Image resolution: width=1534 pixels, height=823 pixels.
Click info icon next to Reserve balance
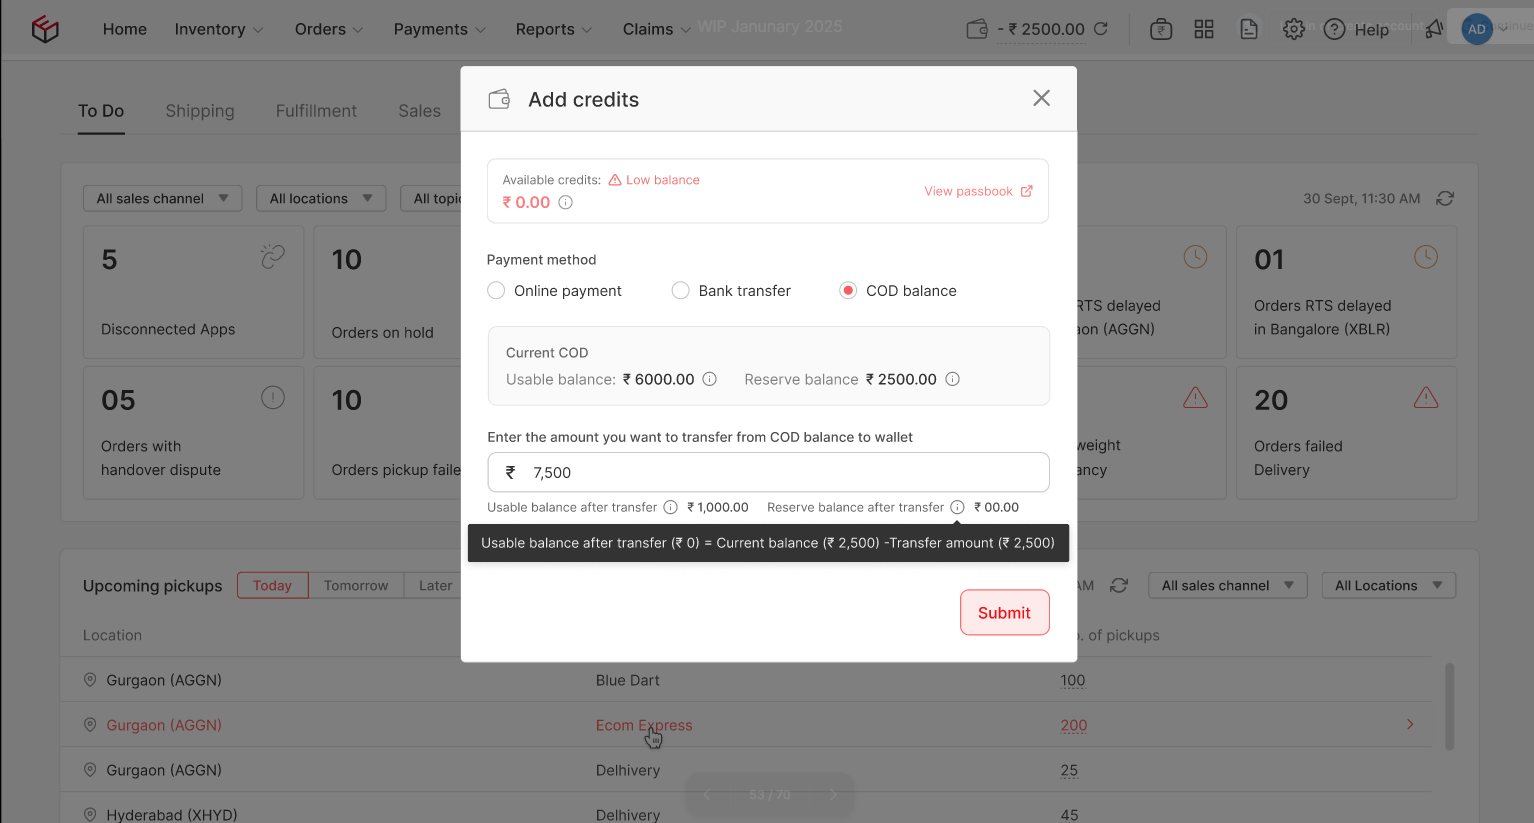point(953,379)
